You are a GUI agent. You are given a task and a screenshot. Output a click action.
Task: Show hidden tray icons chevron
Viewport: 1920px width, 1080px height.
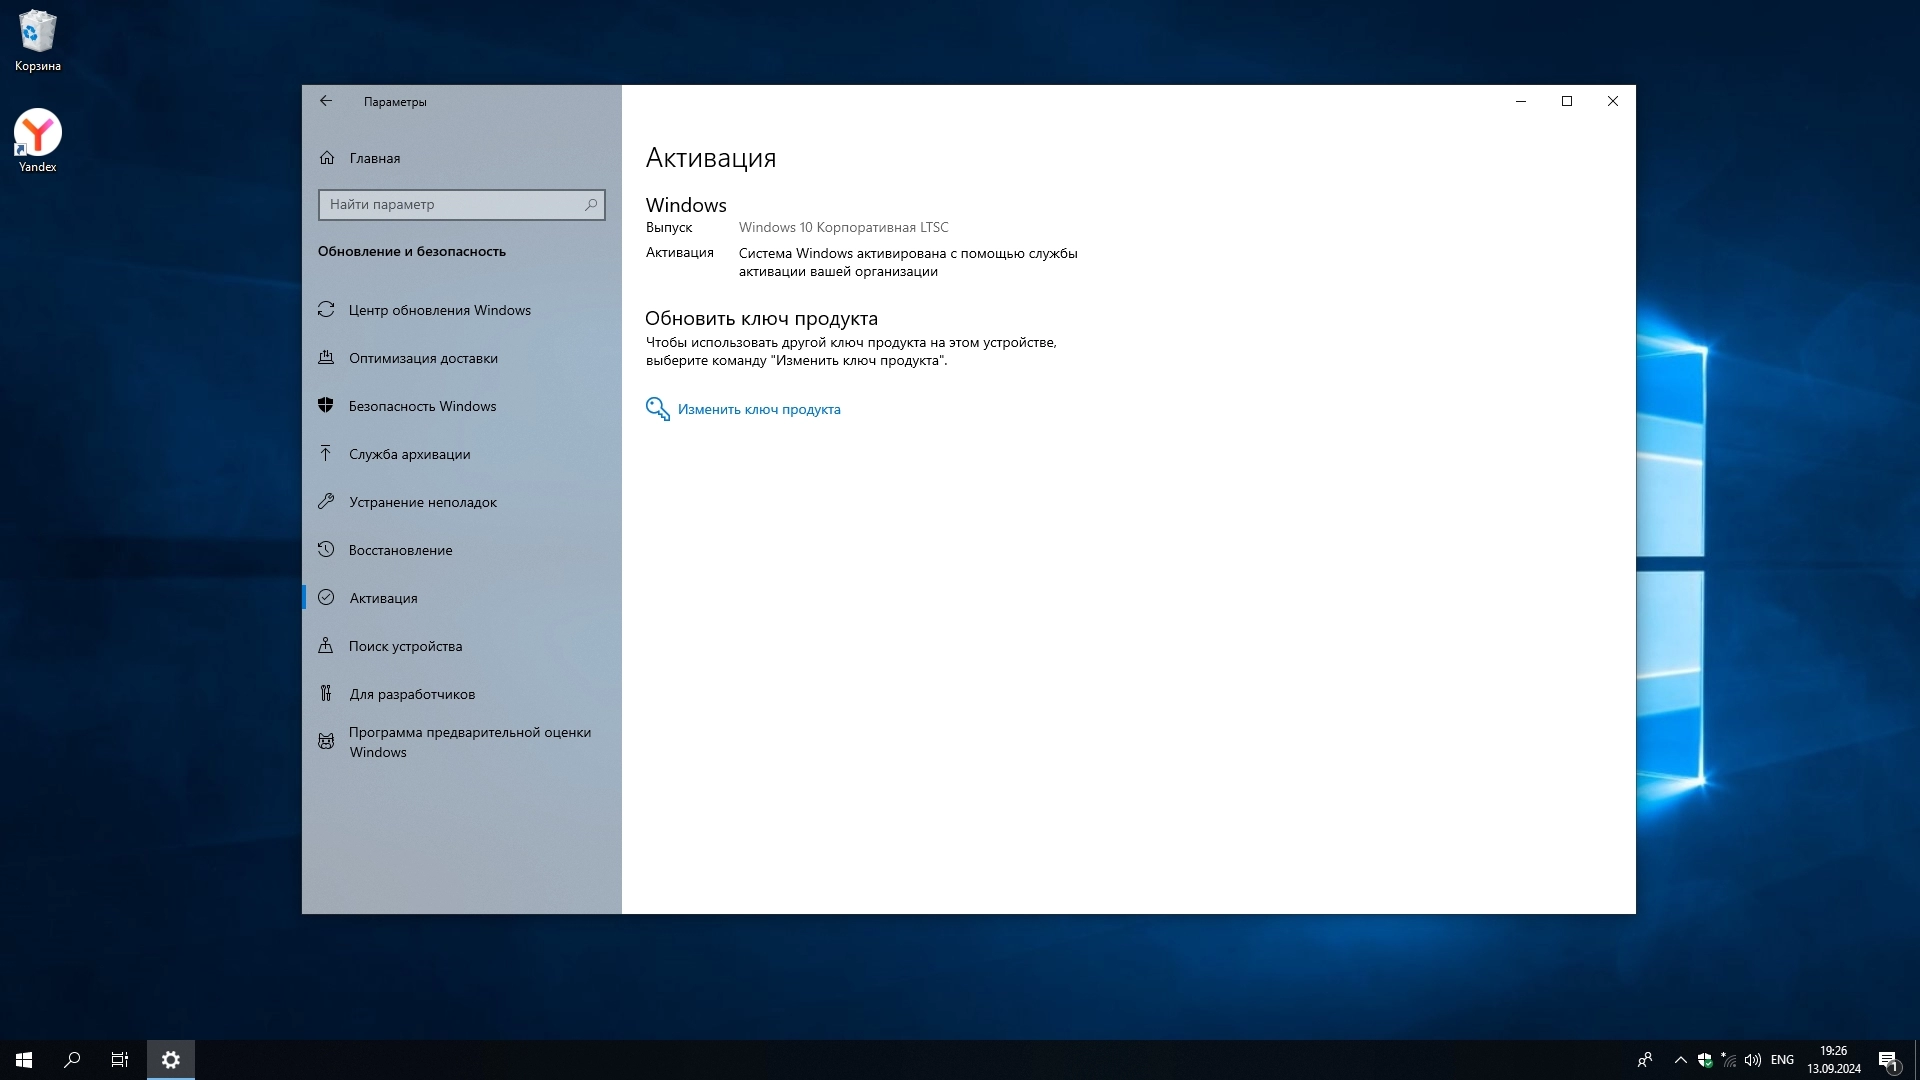(x=1680, y=1060)
